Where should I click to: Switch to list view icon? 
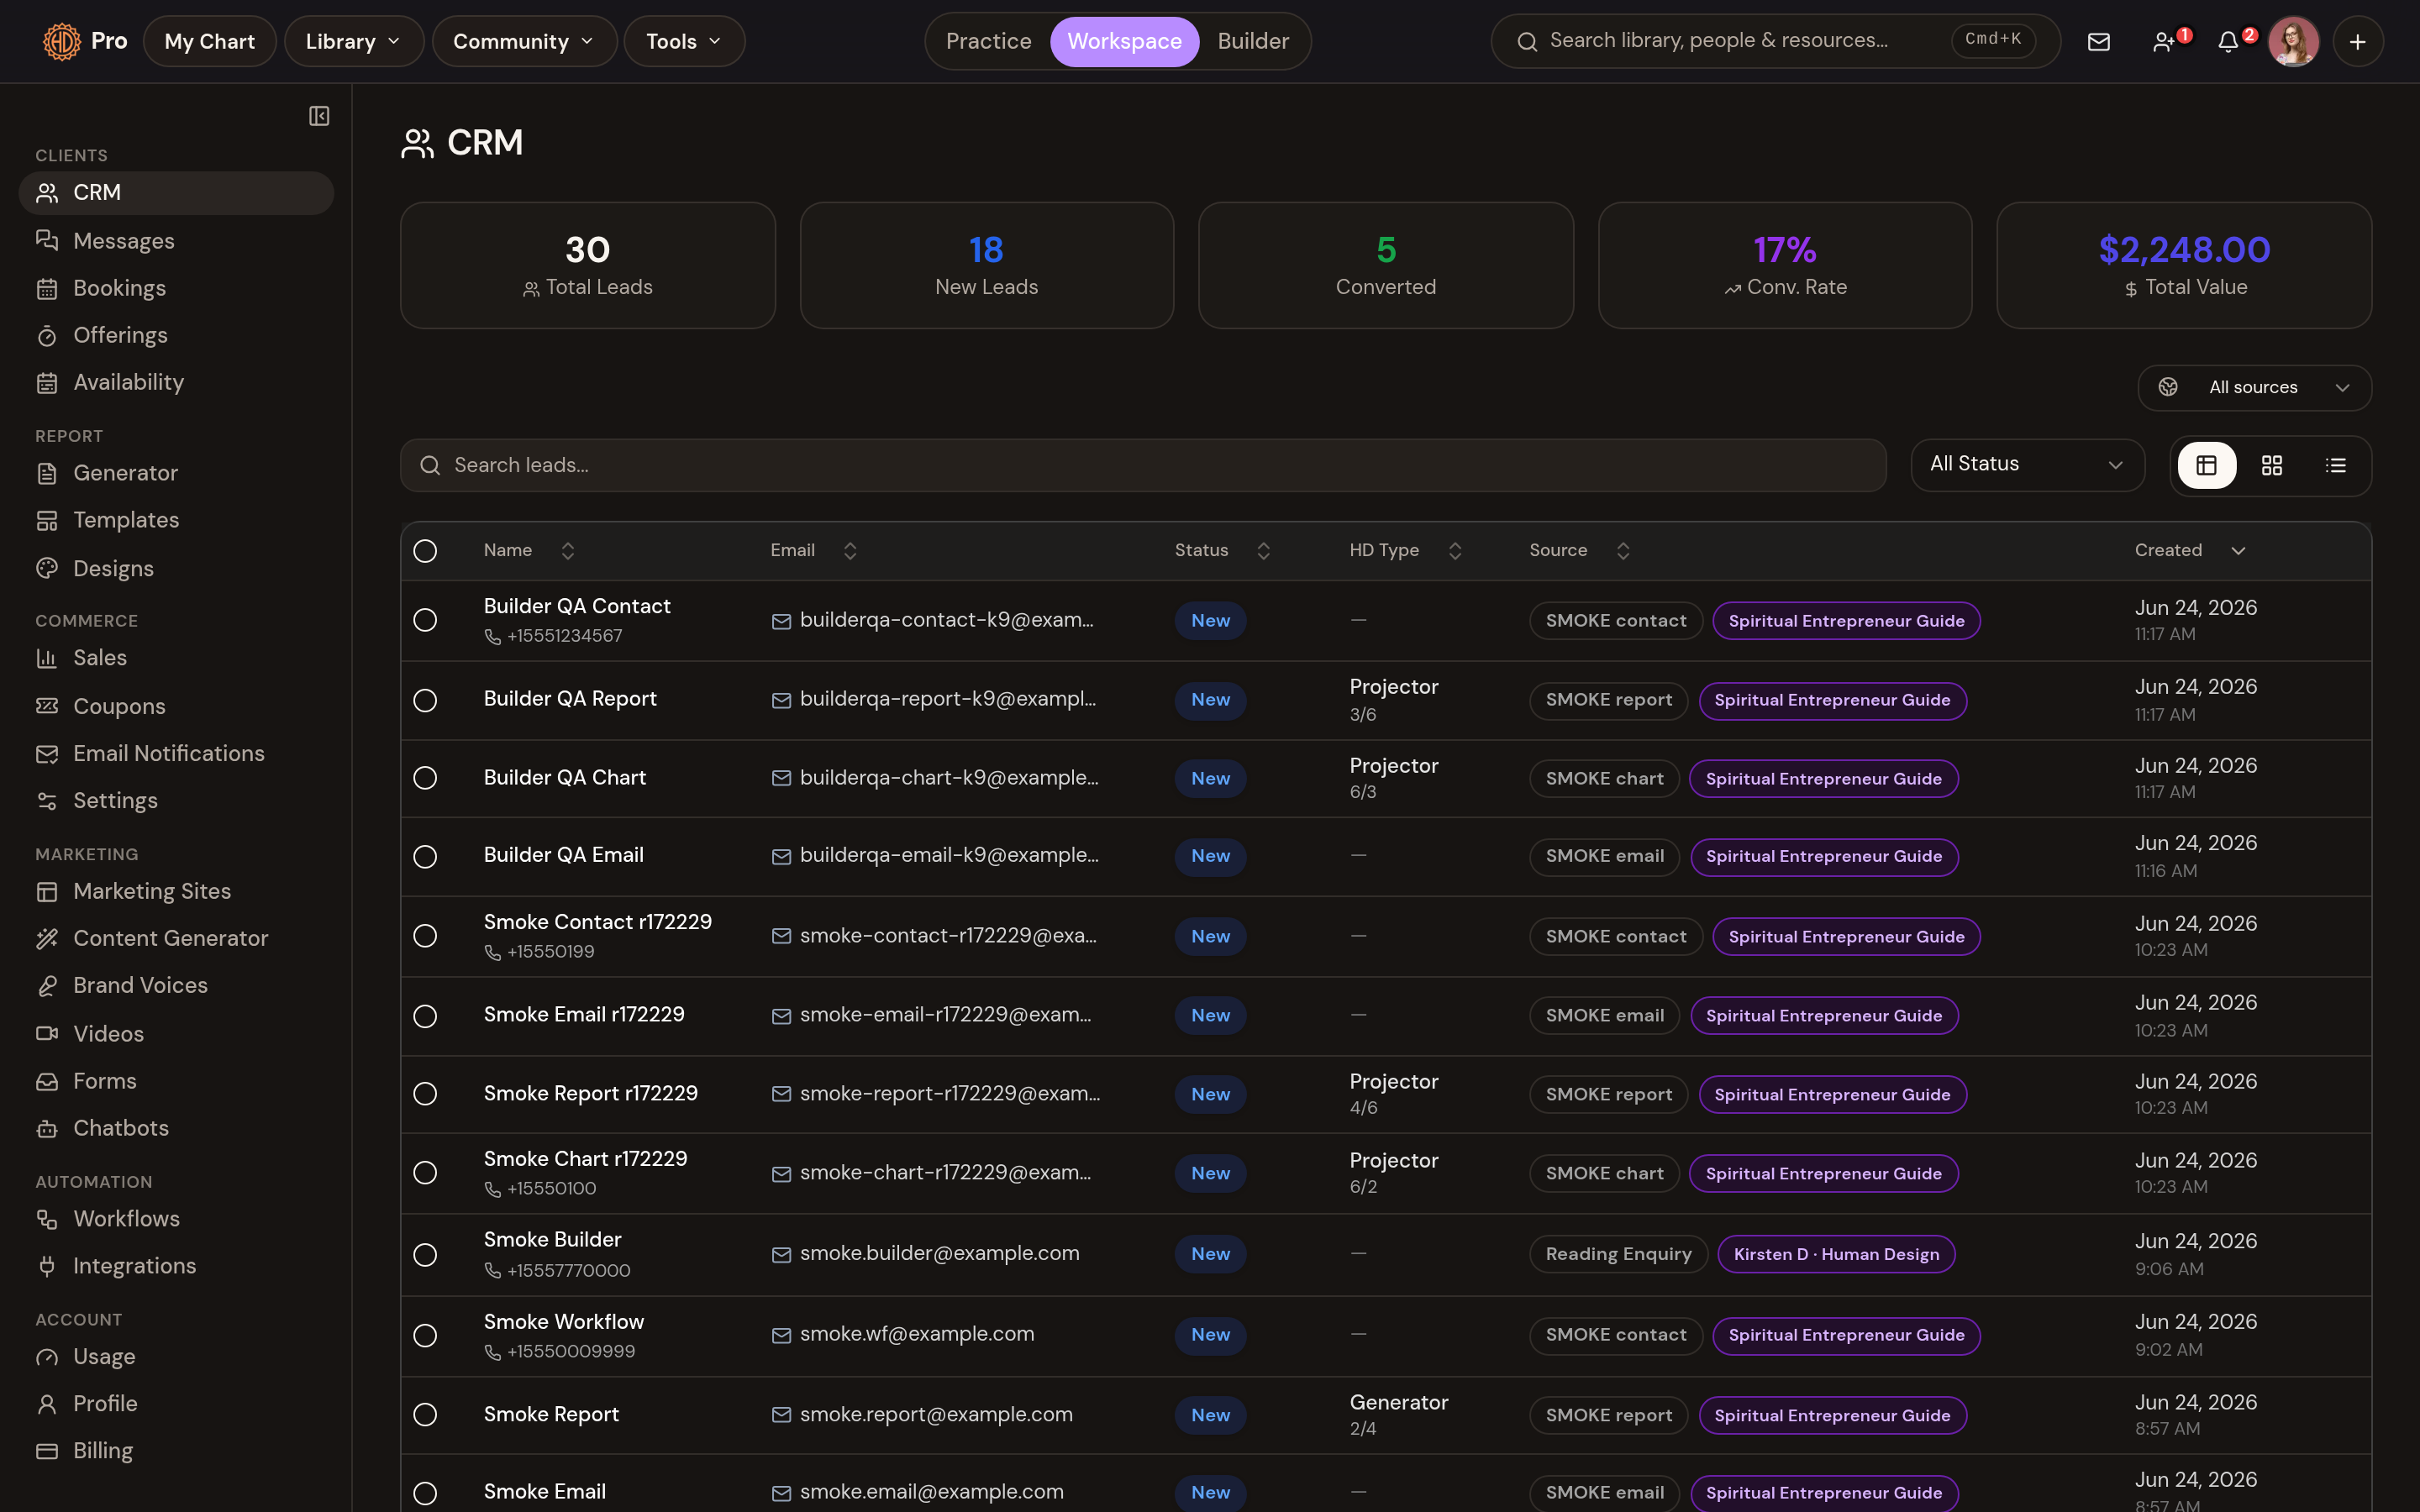(x=2335, y=465)
